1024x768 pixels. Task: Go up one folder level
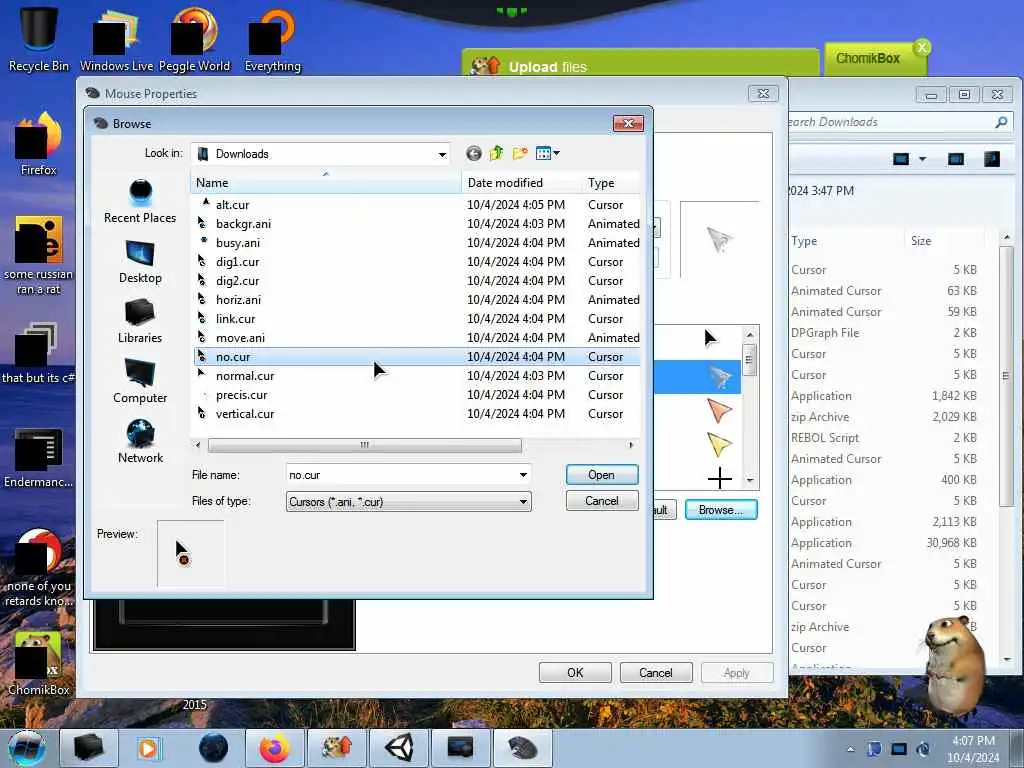click(x=496, y=153)
